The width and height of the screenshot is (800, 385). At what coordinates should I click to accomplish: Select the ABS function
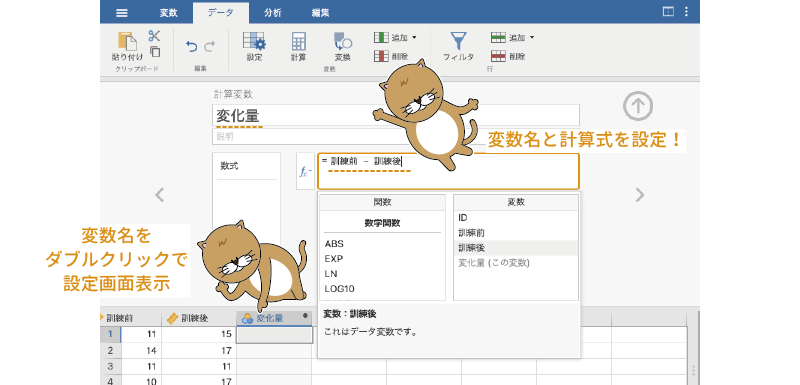[x=334, y=244]
